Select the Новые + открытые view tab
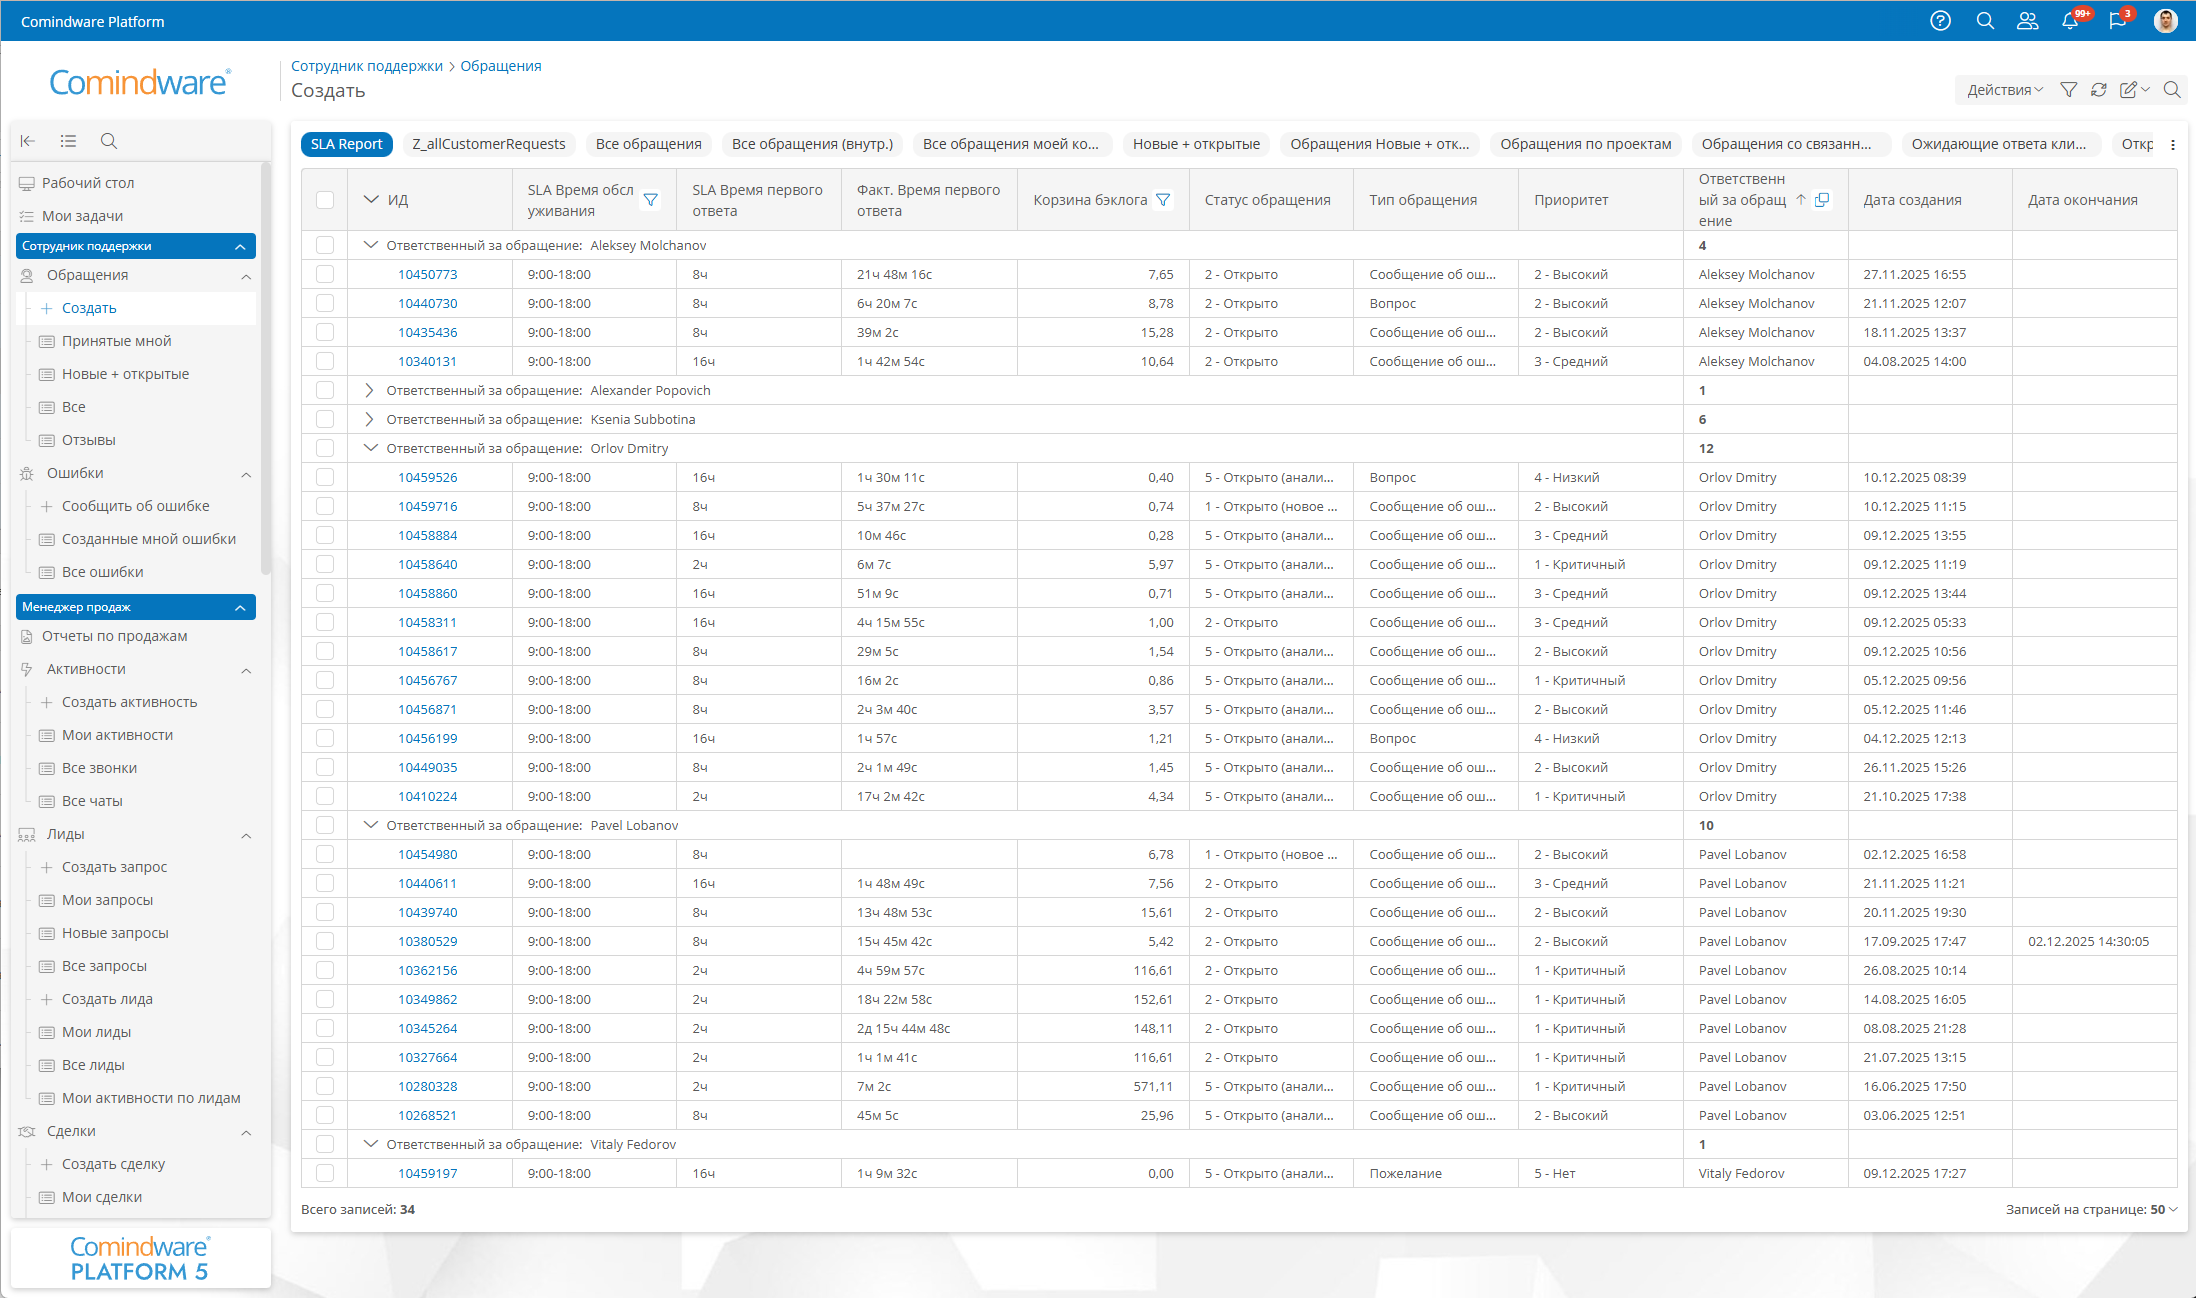The image size is (2196, 1298). coord(1196,144)
